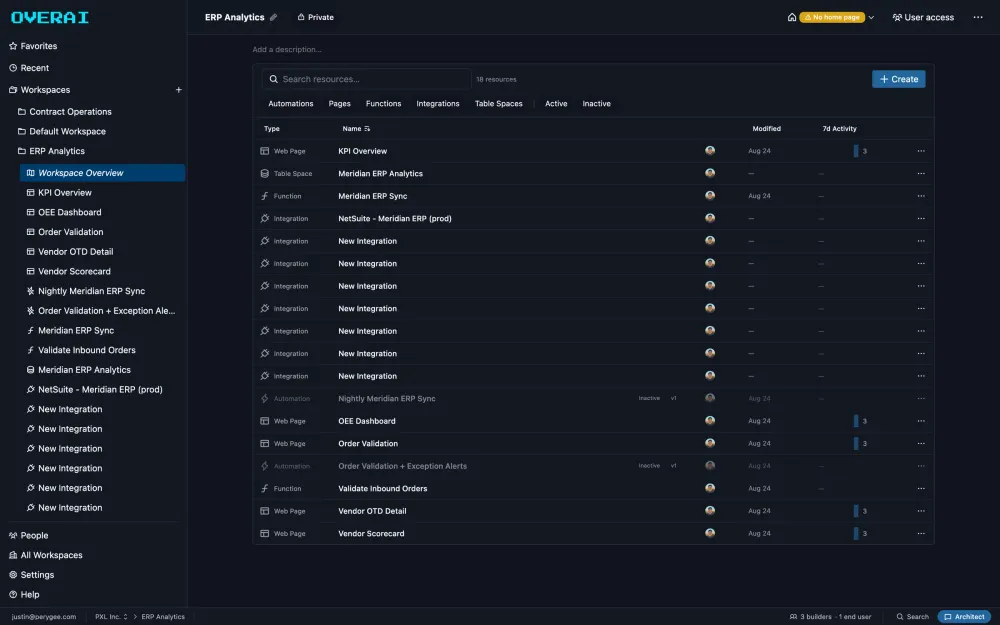
Task: Collapse the ERP Analytics workspace folder
Action: [x=51, y=151]
